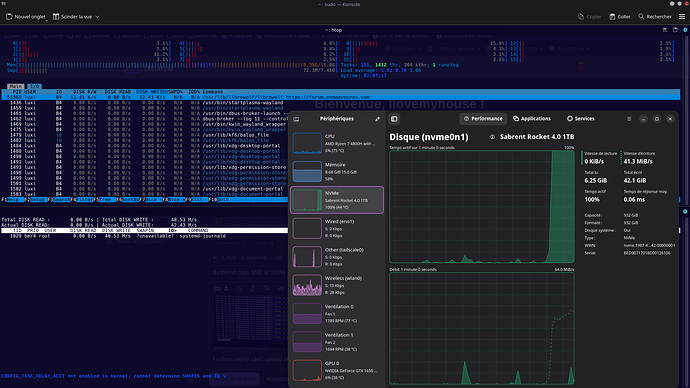Open a new tab with Nouvel onglet
The image size is (690, 388).
(x=26, y=17)
